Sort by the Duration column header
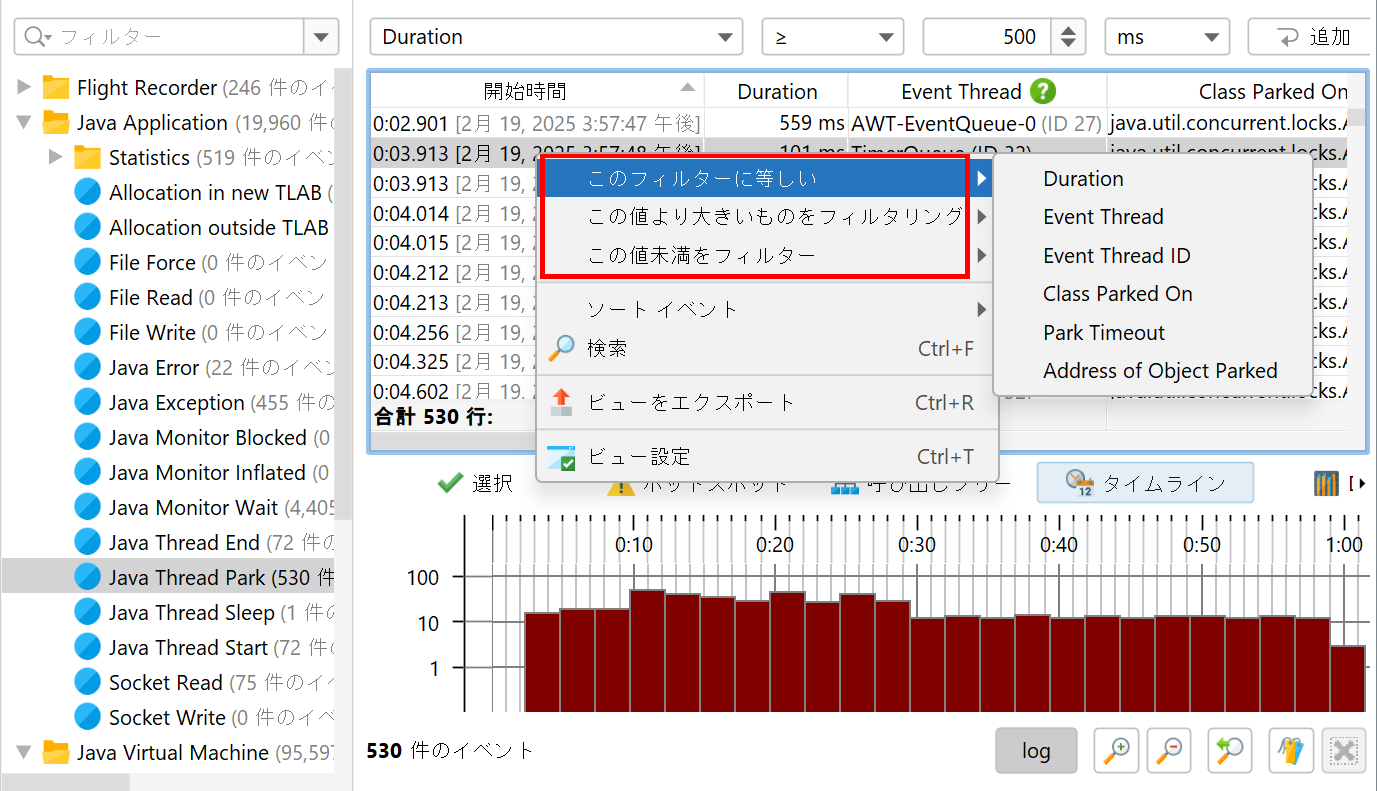Screen dimensions: 1377x791 click(x=777, y=92)
